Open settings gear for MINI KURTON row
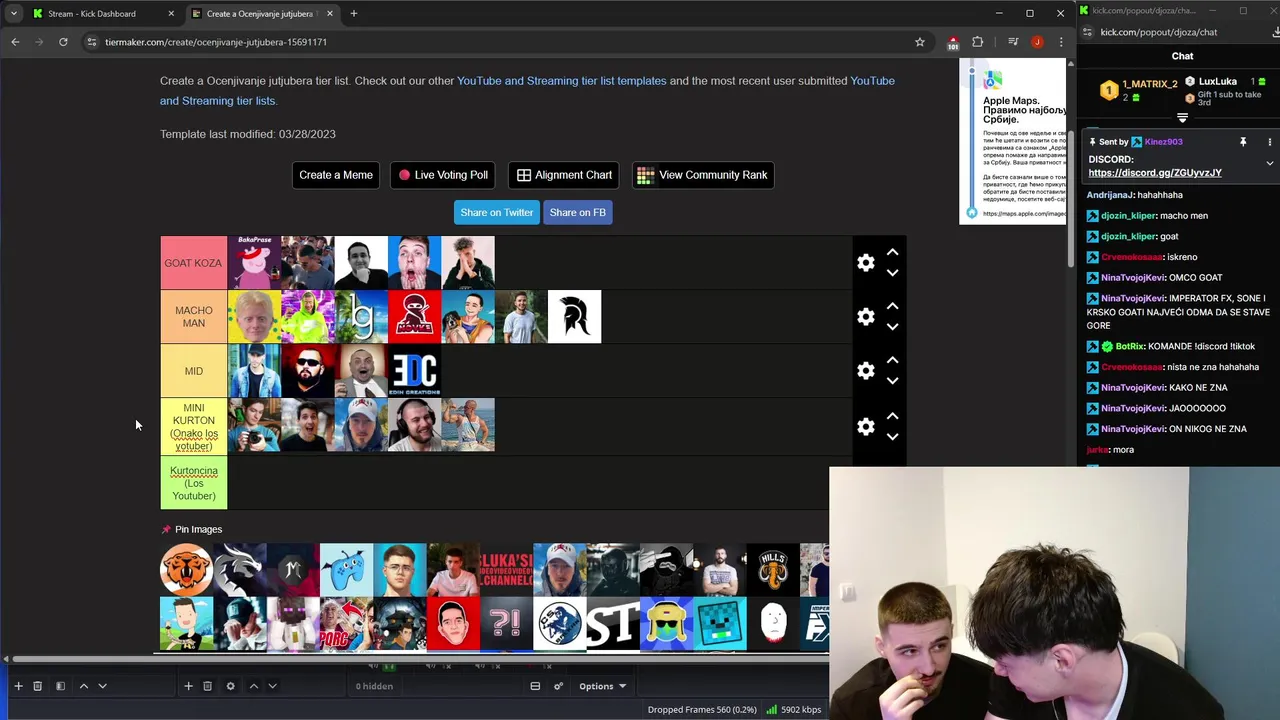This screenshot has height=720, width=1280. point(866,426)
